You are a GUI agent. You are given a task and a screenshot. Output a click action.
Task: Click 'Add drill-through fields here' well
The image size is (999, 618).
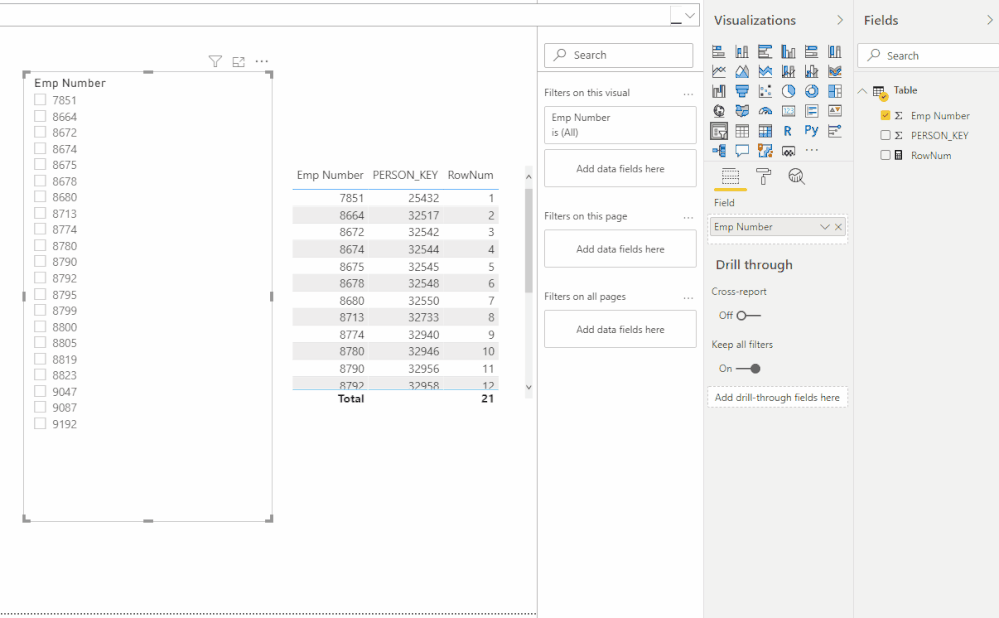click(x=777, y=398)
